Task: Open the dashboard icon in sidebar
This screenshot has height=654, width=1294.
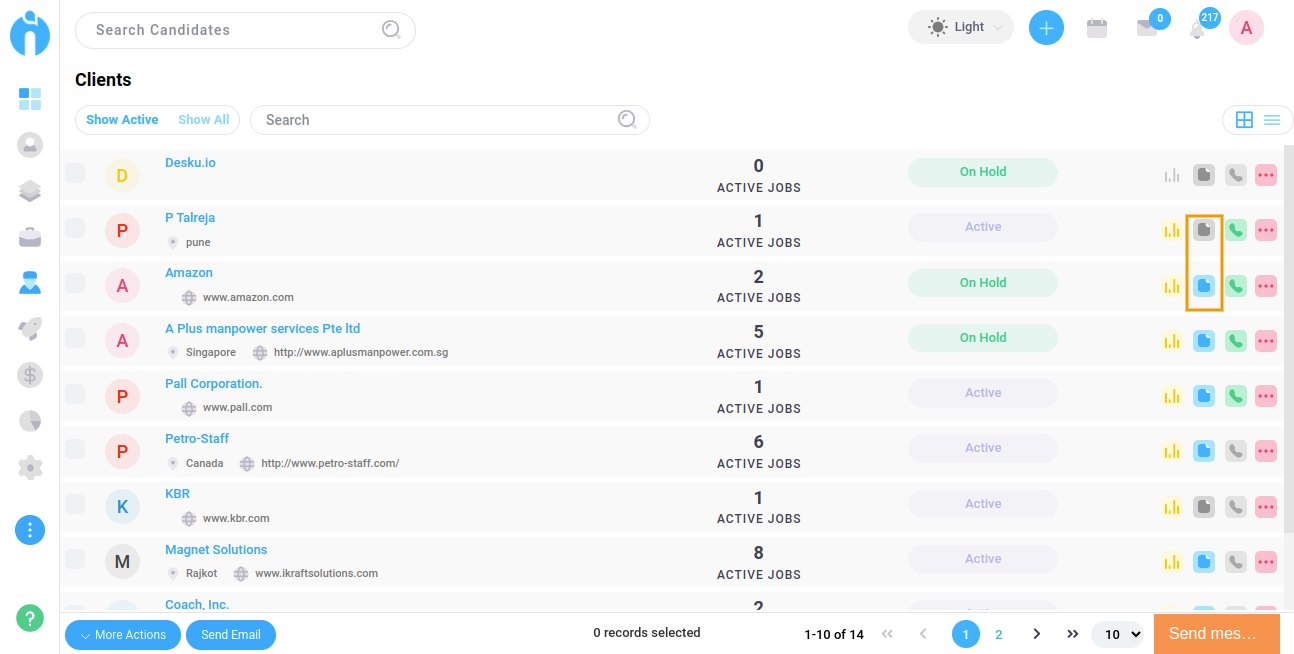Action: click(30, 98)
